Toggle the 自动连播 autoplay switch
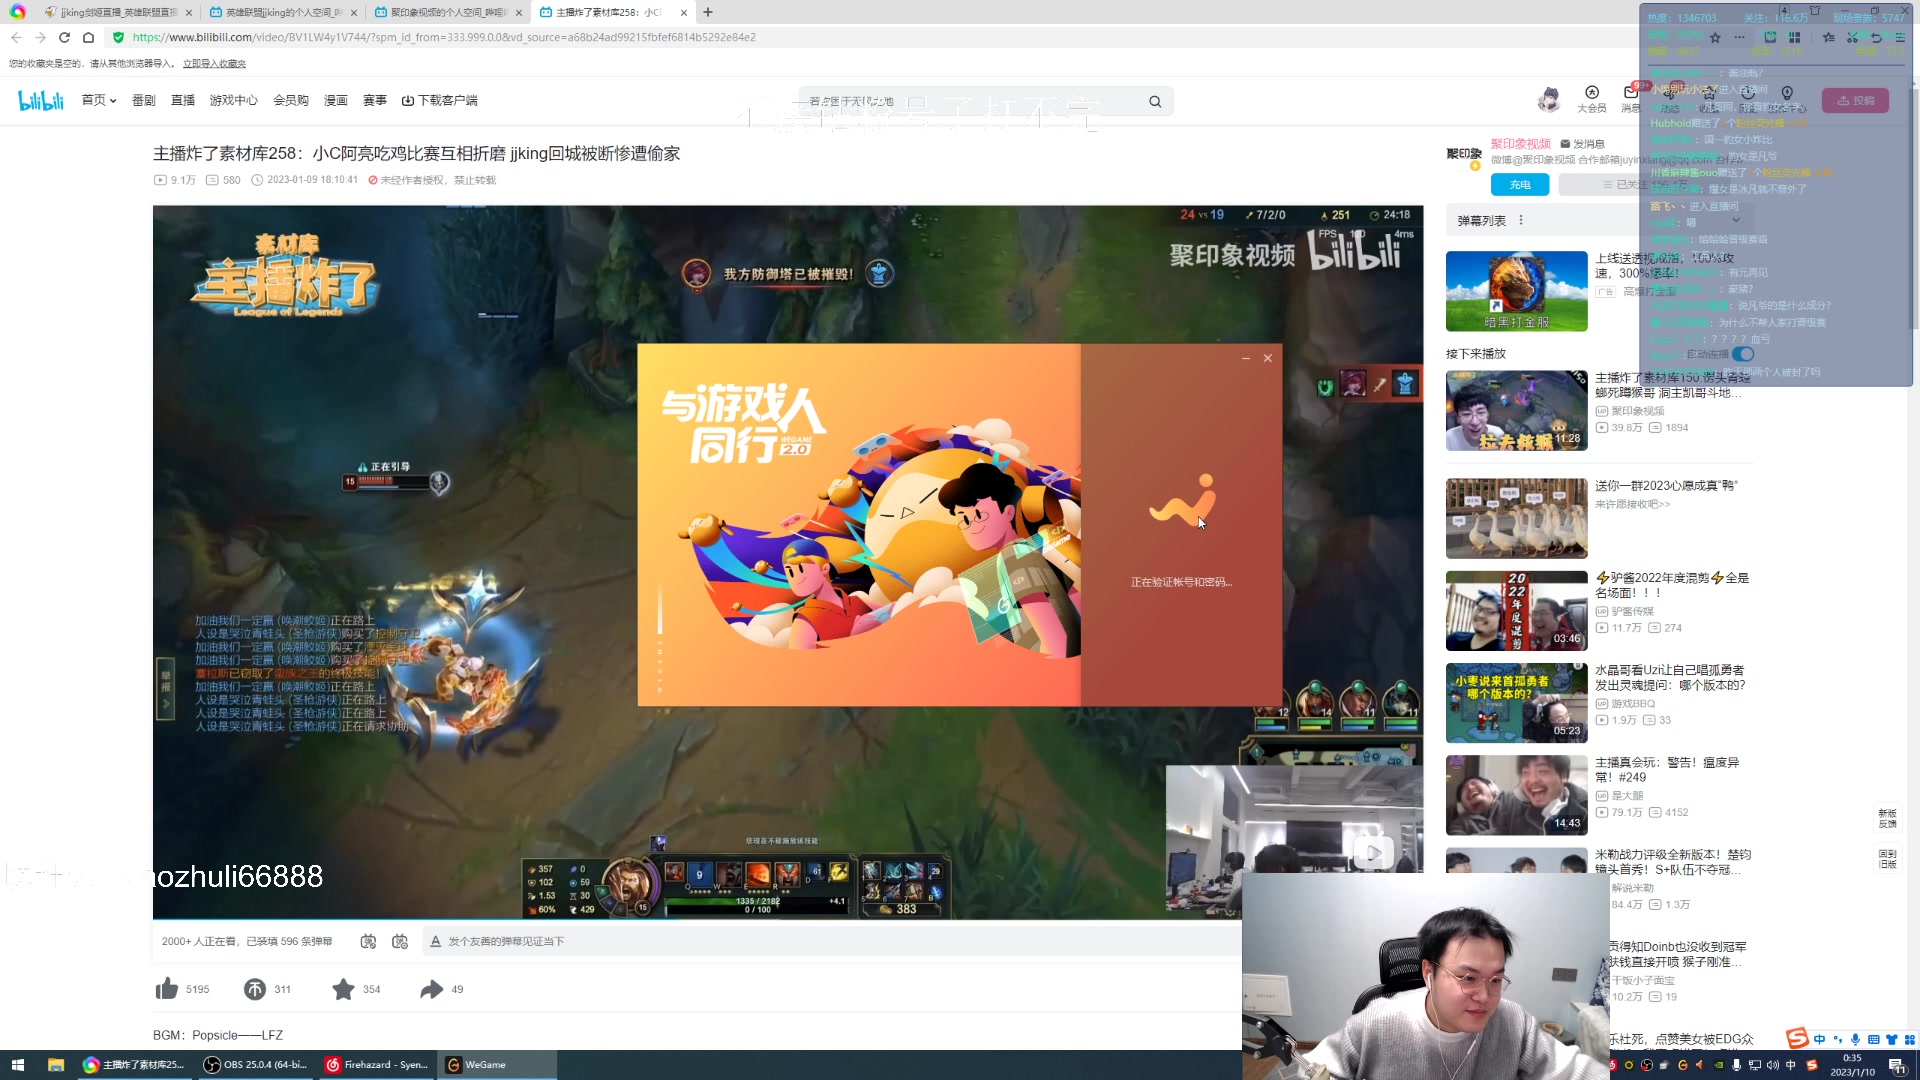 pyautogui.click(x=1743, y=354)
